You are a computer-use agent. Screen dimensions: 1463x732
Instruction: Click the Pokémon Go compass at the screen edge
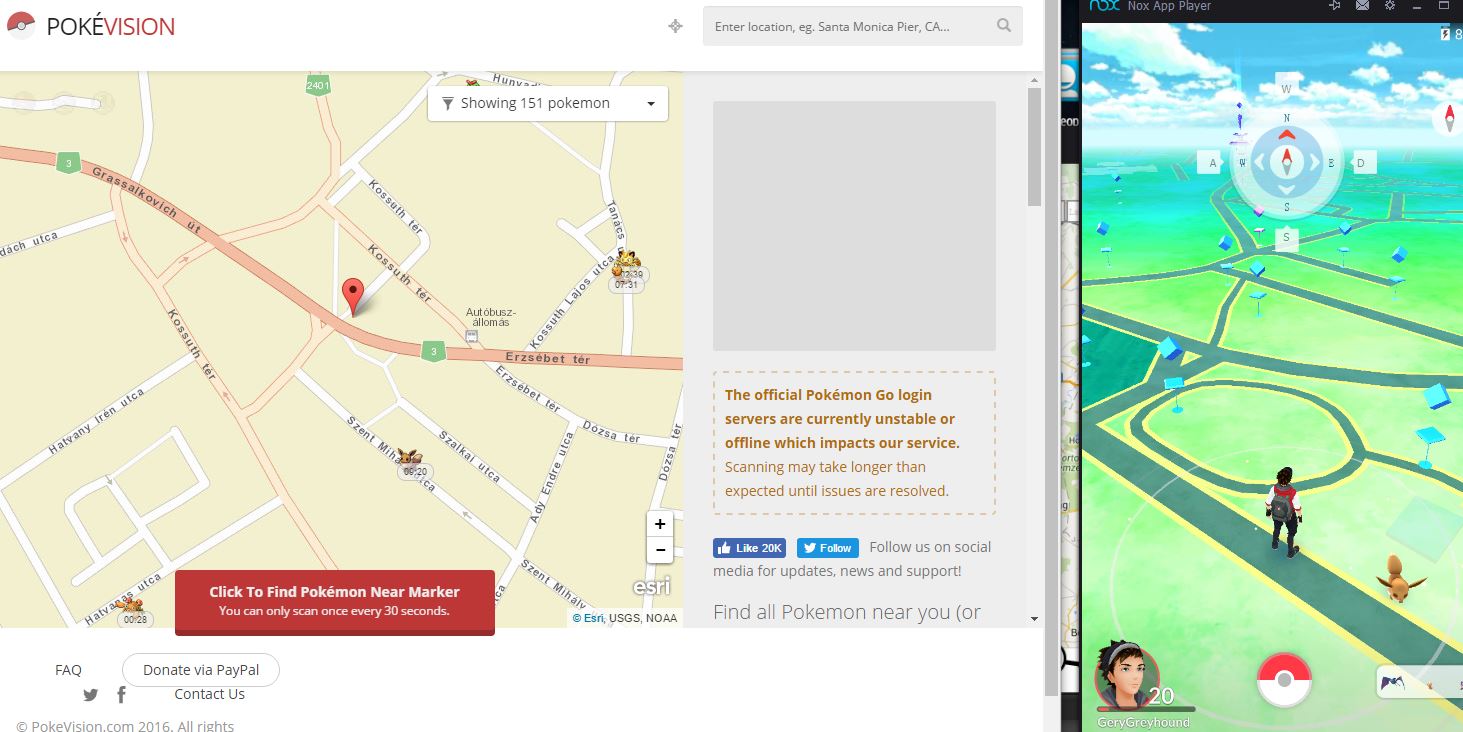pos(1448,118)
